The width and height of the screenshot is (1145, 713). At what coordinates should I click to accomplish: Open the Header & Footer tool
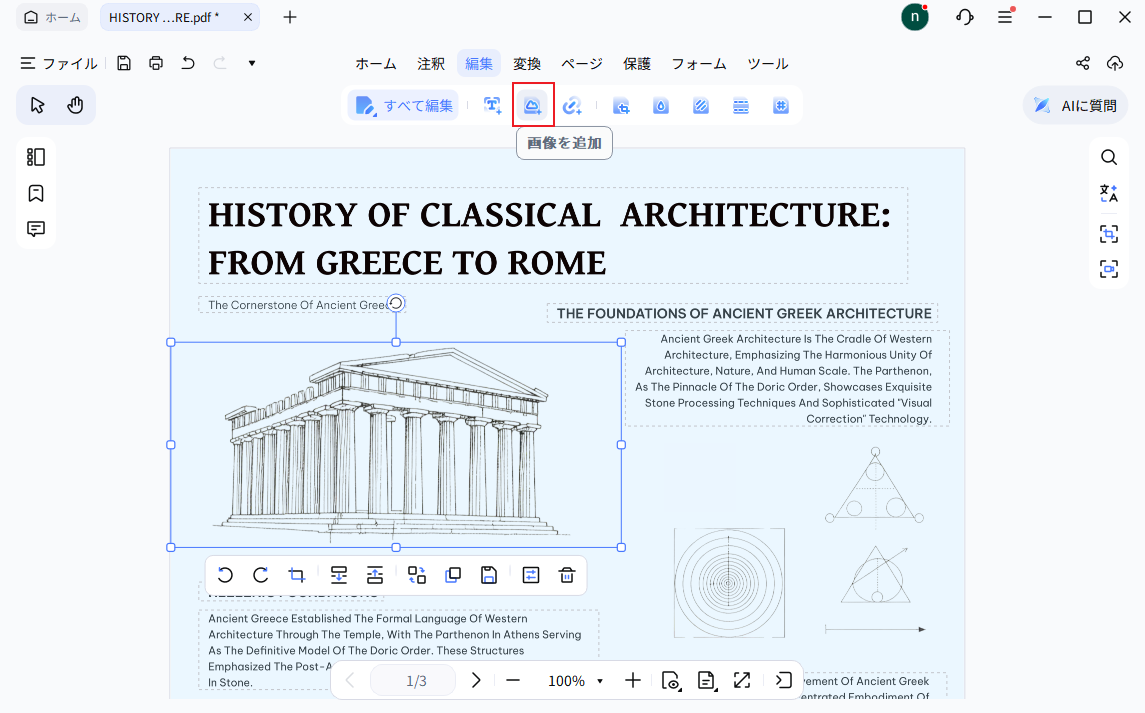(740, 106)
